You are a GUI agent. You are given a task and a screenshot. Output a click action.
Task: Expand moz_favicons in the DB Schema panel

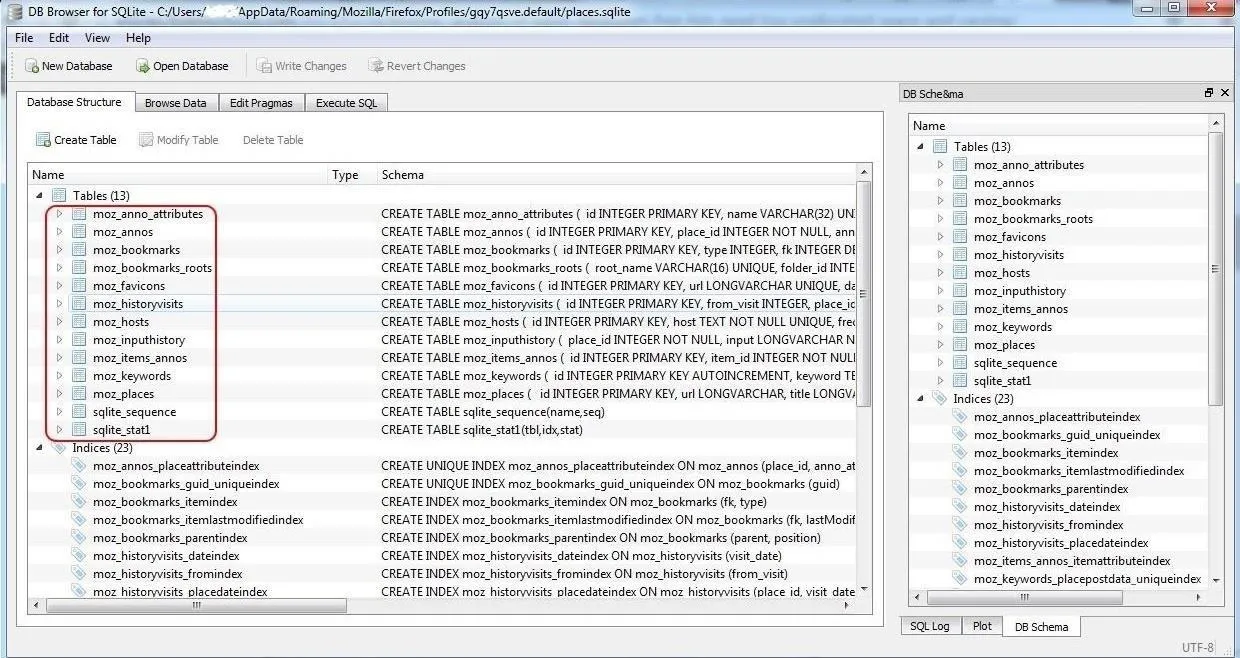pos(940,237)
